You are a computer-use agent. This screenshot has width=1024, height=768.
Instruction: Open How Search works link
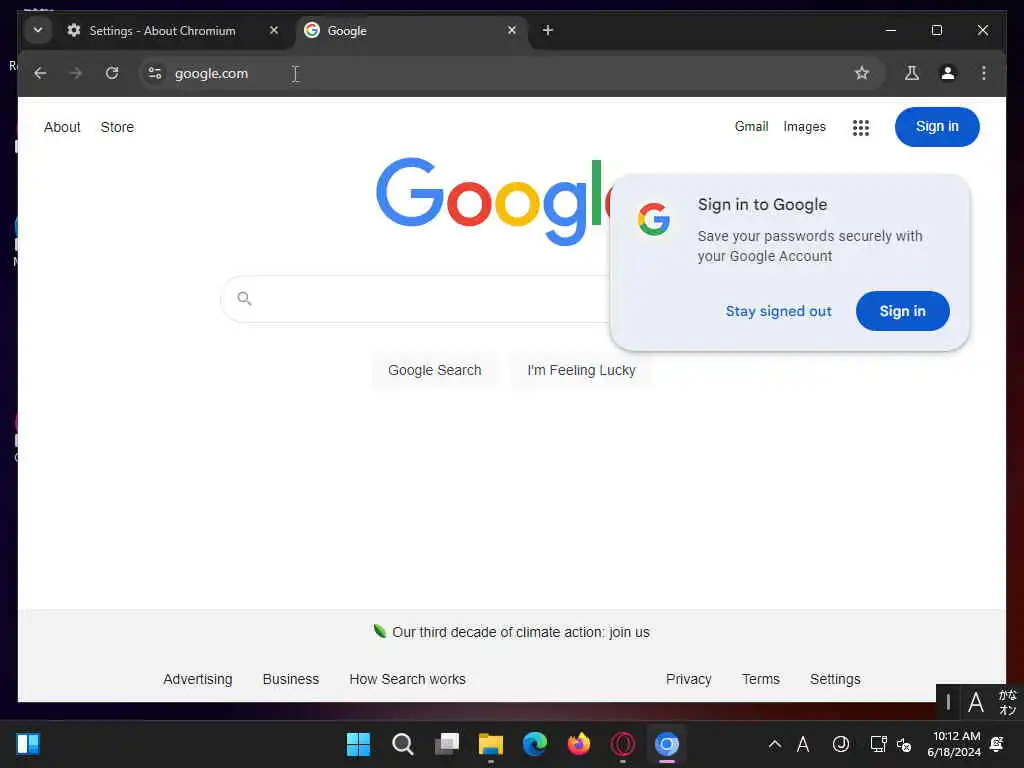pos(408,679)
